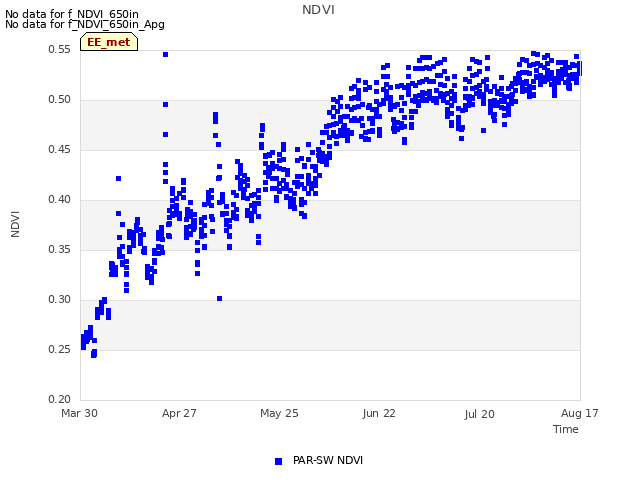Click 'No data for f_NDVI_650in_Apg' message

click(x=85, y=24)
